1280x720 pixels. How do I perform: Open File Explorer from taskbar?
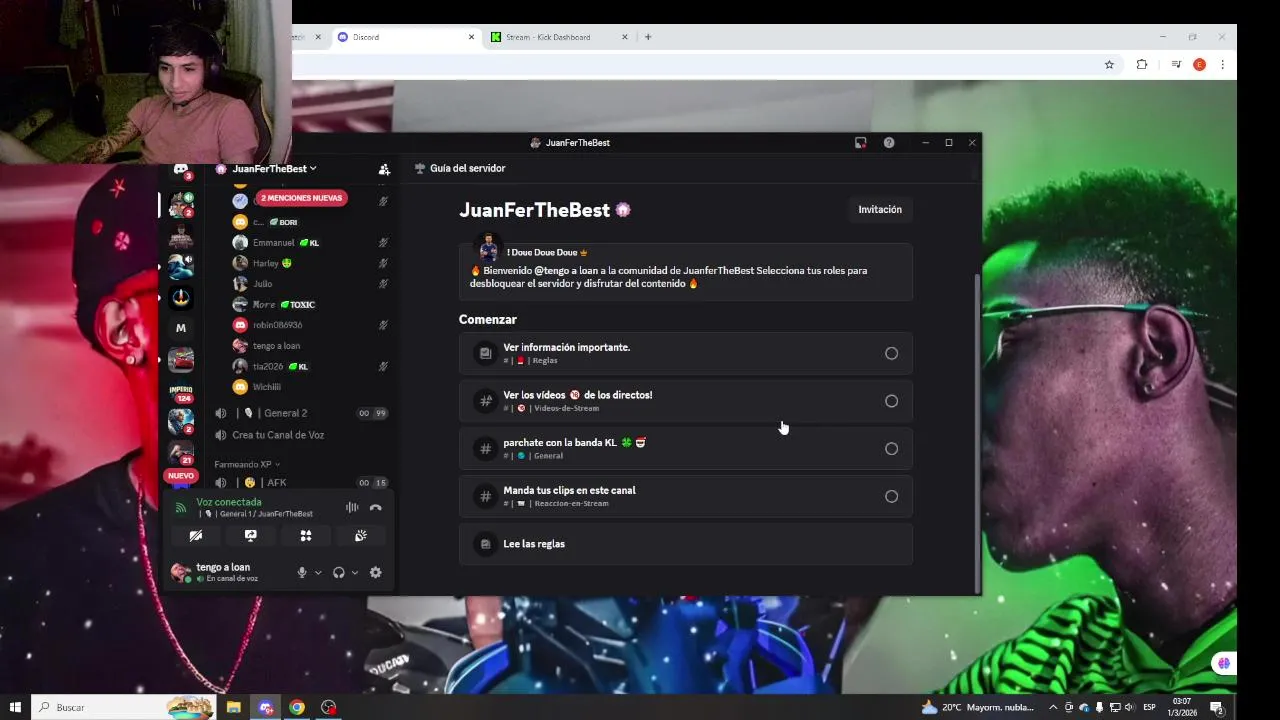coord(233,707)
